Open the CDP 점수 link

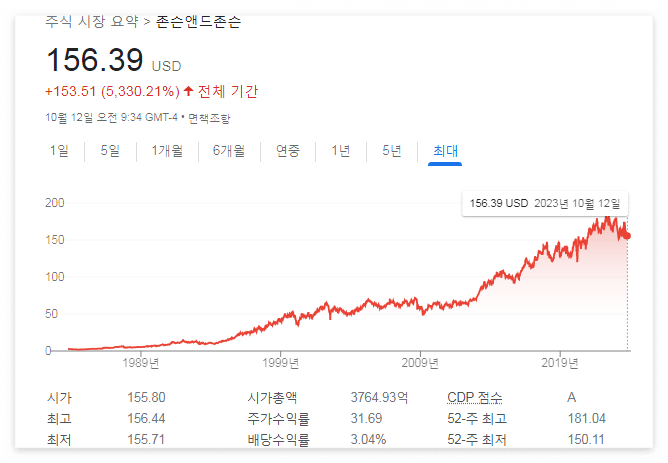click(x=475, y=397)
